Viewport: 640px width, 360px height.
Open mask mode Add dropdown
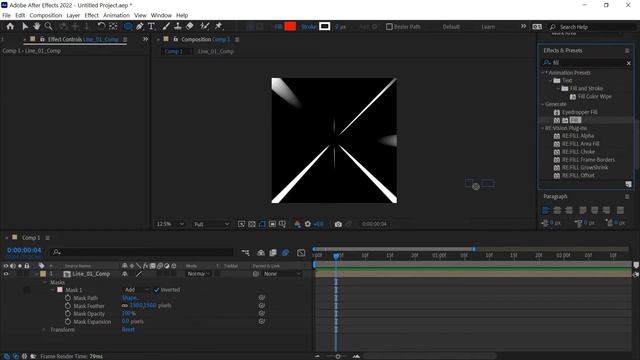click(x=136, y=290)
